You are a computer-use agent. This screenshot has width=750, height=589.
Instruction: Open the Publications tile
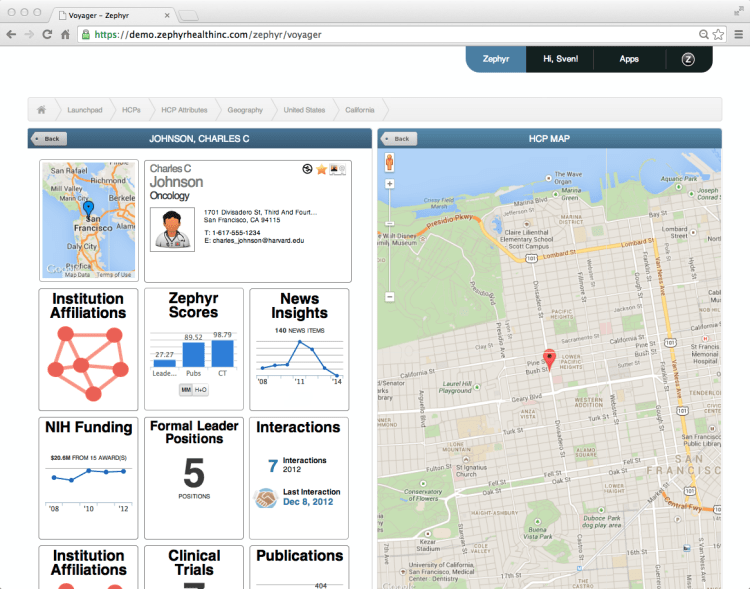(x=299, y=567)
